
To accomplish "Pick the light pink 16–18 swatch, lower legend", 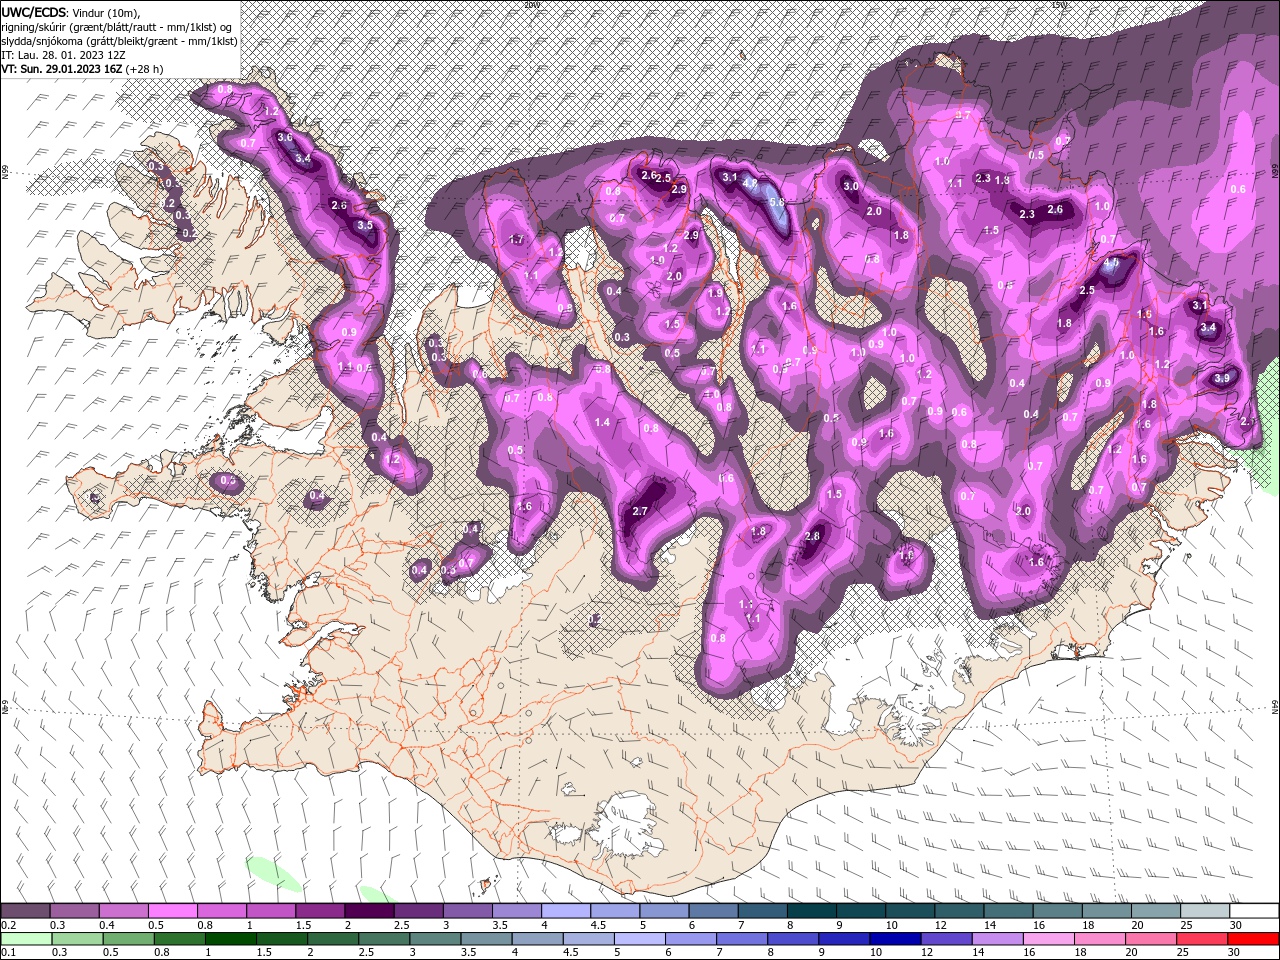I will [x=1048, y=938].
